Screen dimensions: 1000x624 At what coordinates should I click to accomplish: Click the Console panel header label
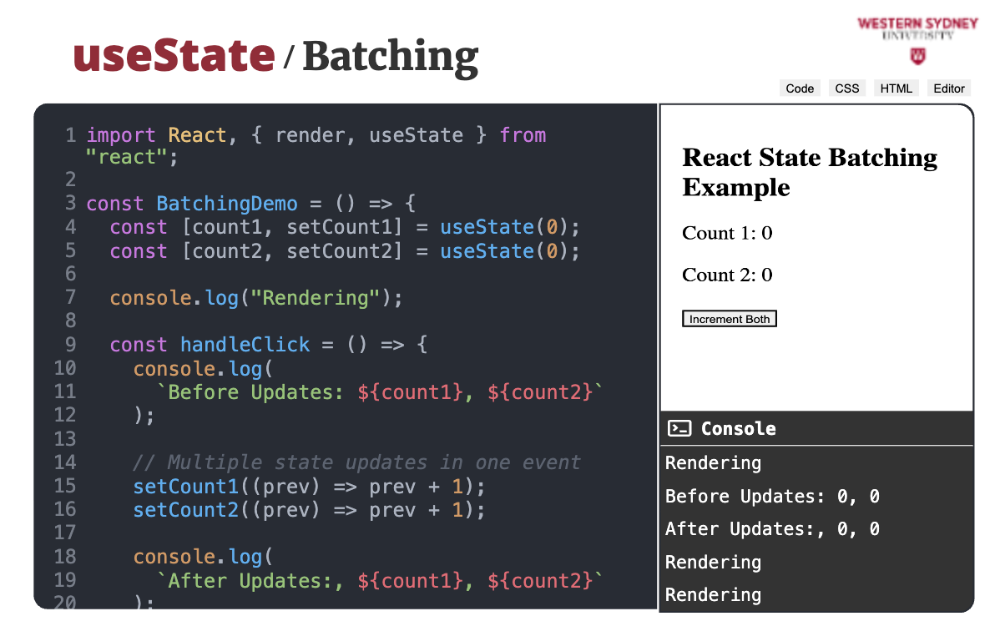pos(738,429)
